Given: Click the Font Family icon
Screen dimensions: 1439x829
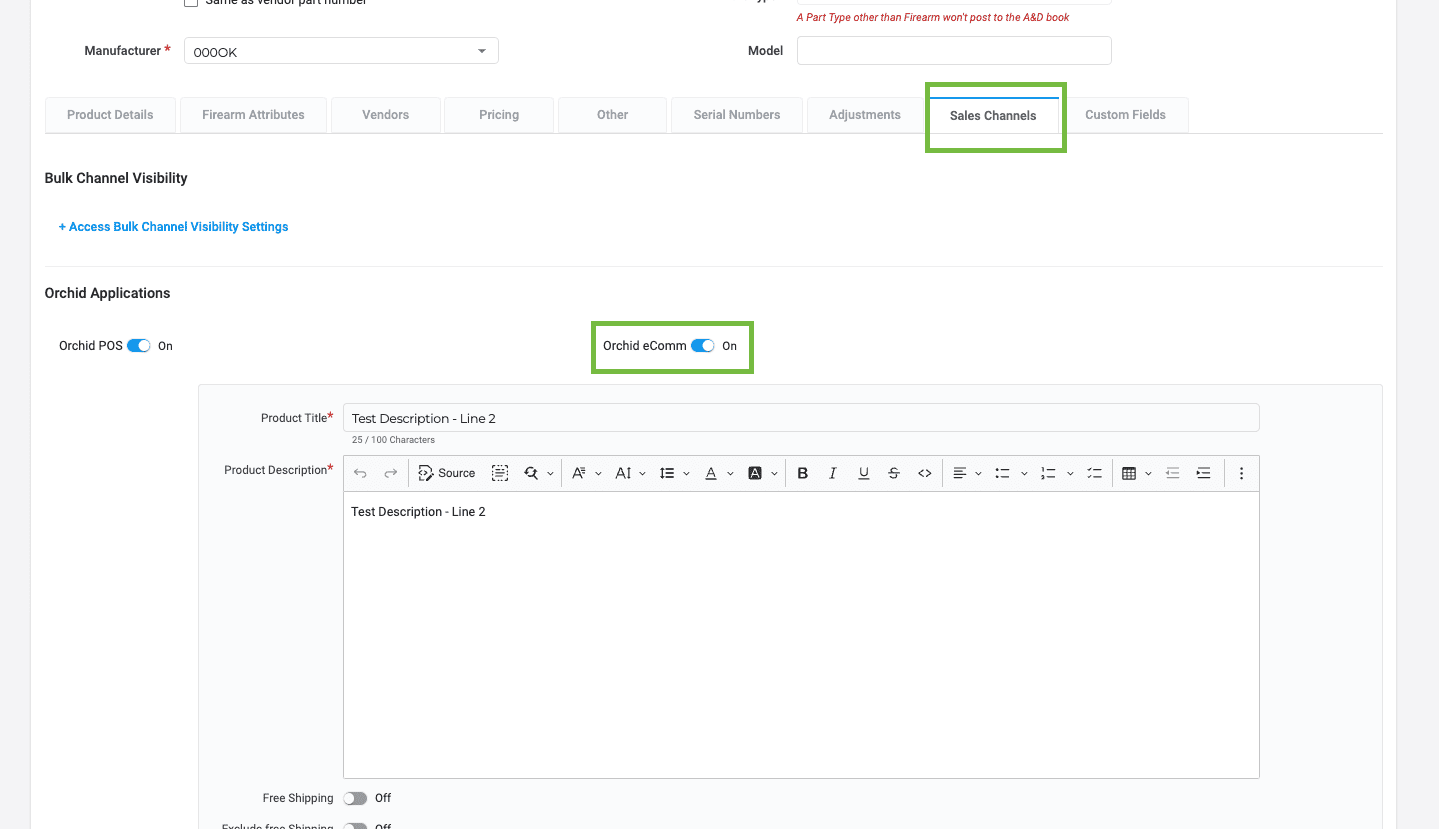Looking at the screenshot, I should tap(578, 473).
